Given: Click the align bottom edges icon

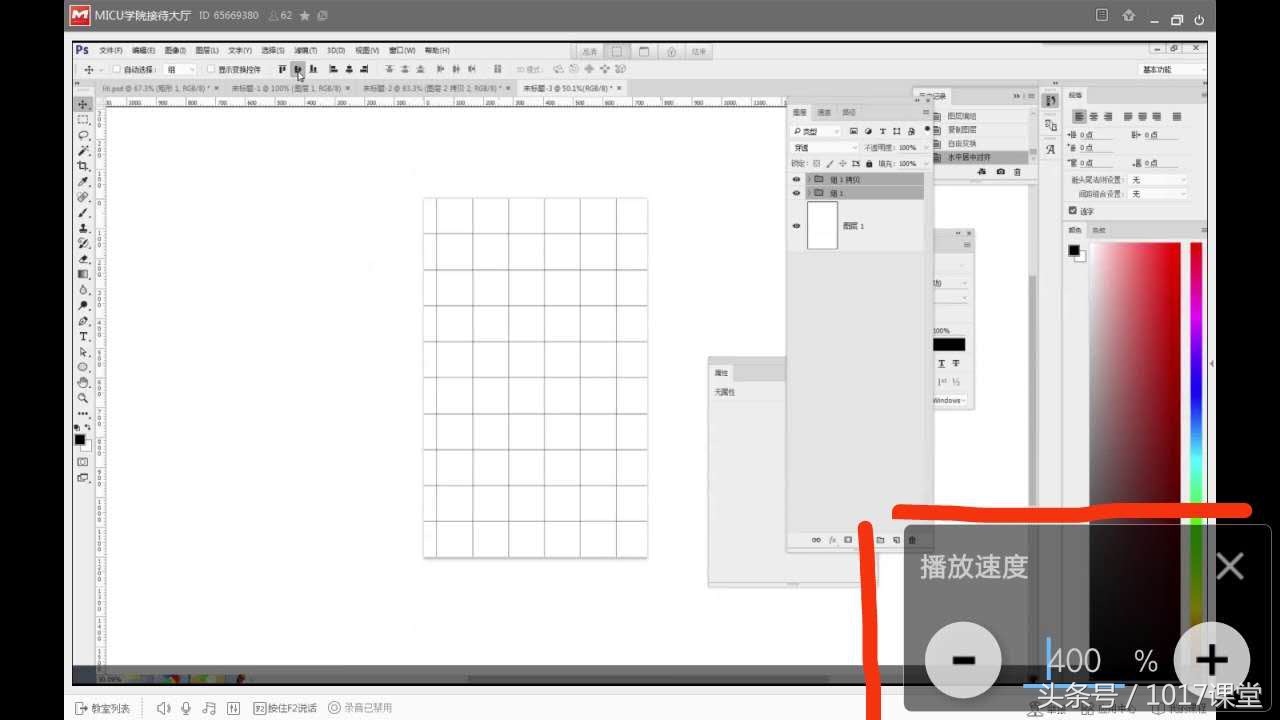Looking at the screenshot, I should pos(314,69).
